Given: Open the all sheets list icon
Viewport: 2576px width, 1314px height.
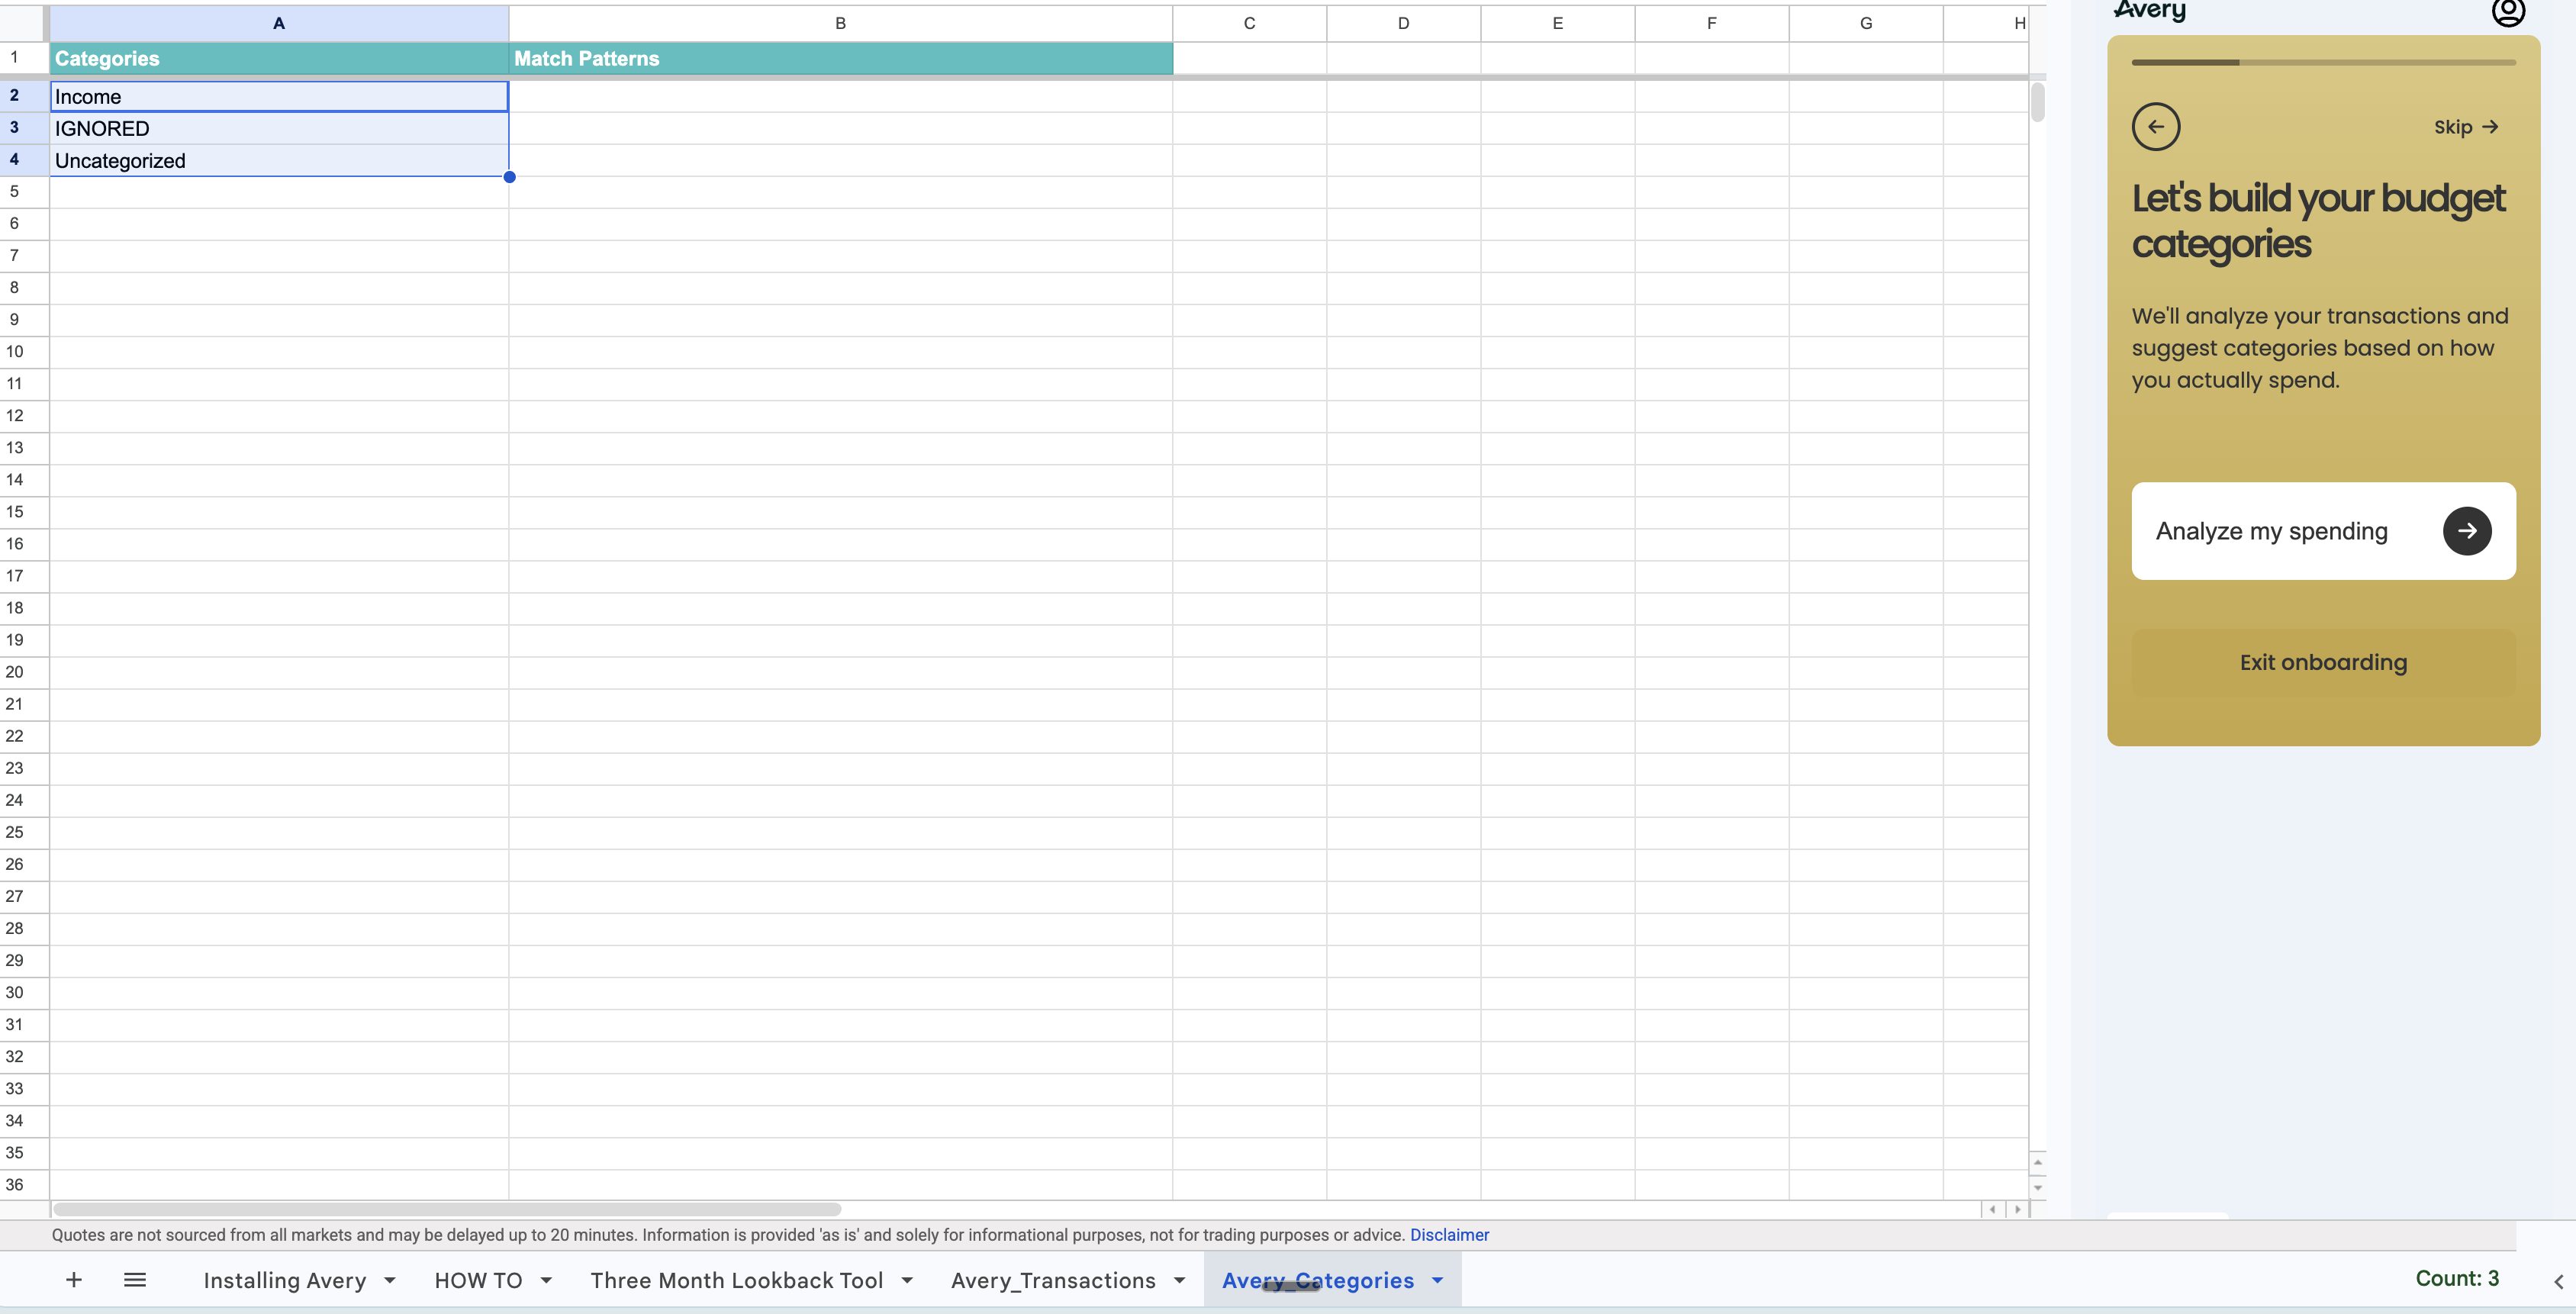Looking at the screenshot, I should coord(134,1280).
